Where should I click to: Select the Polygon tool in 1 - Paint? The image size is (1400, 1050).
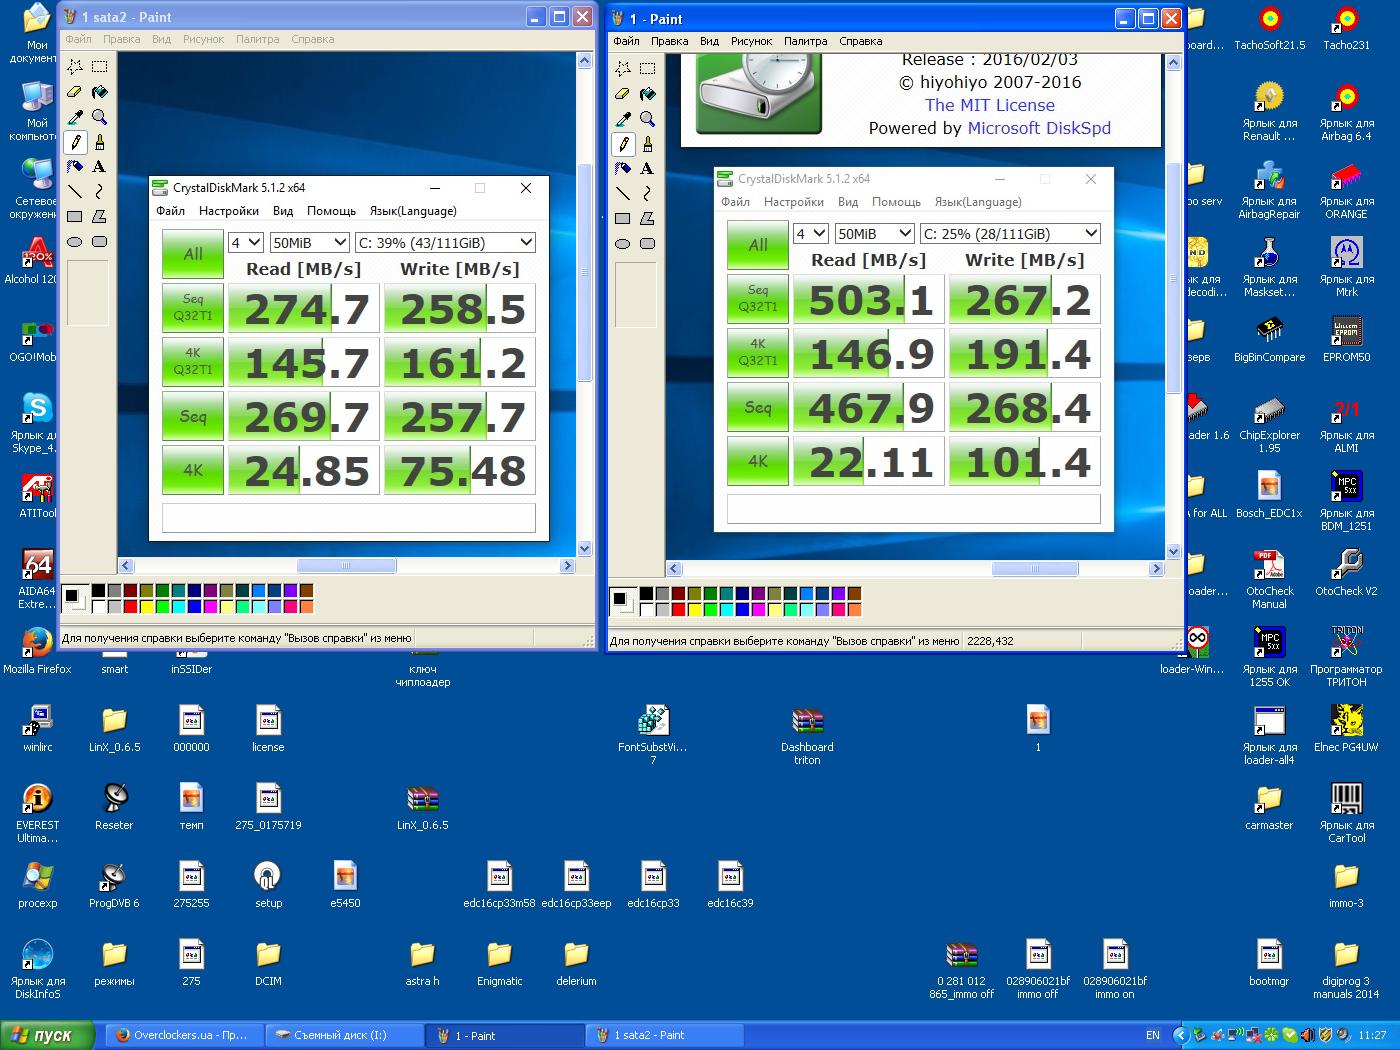647,218
